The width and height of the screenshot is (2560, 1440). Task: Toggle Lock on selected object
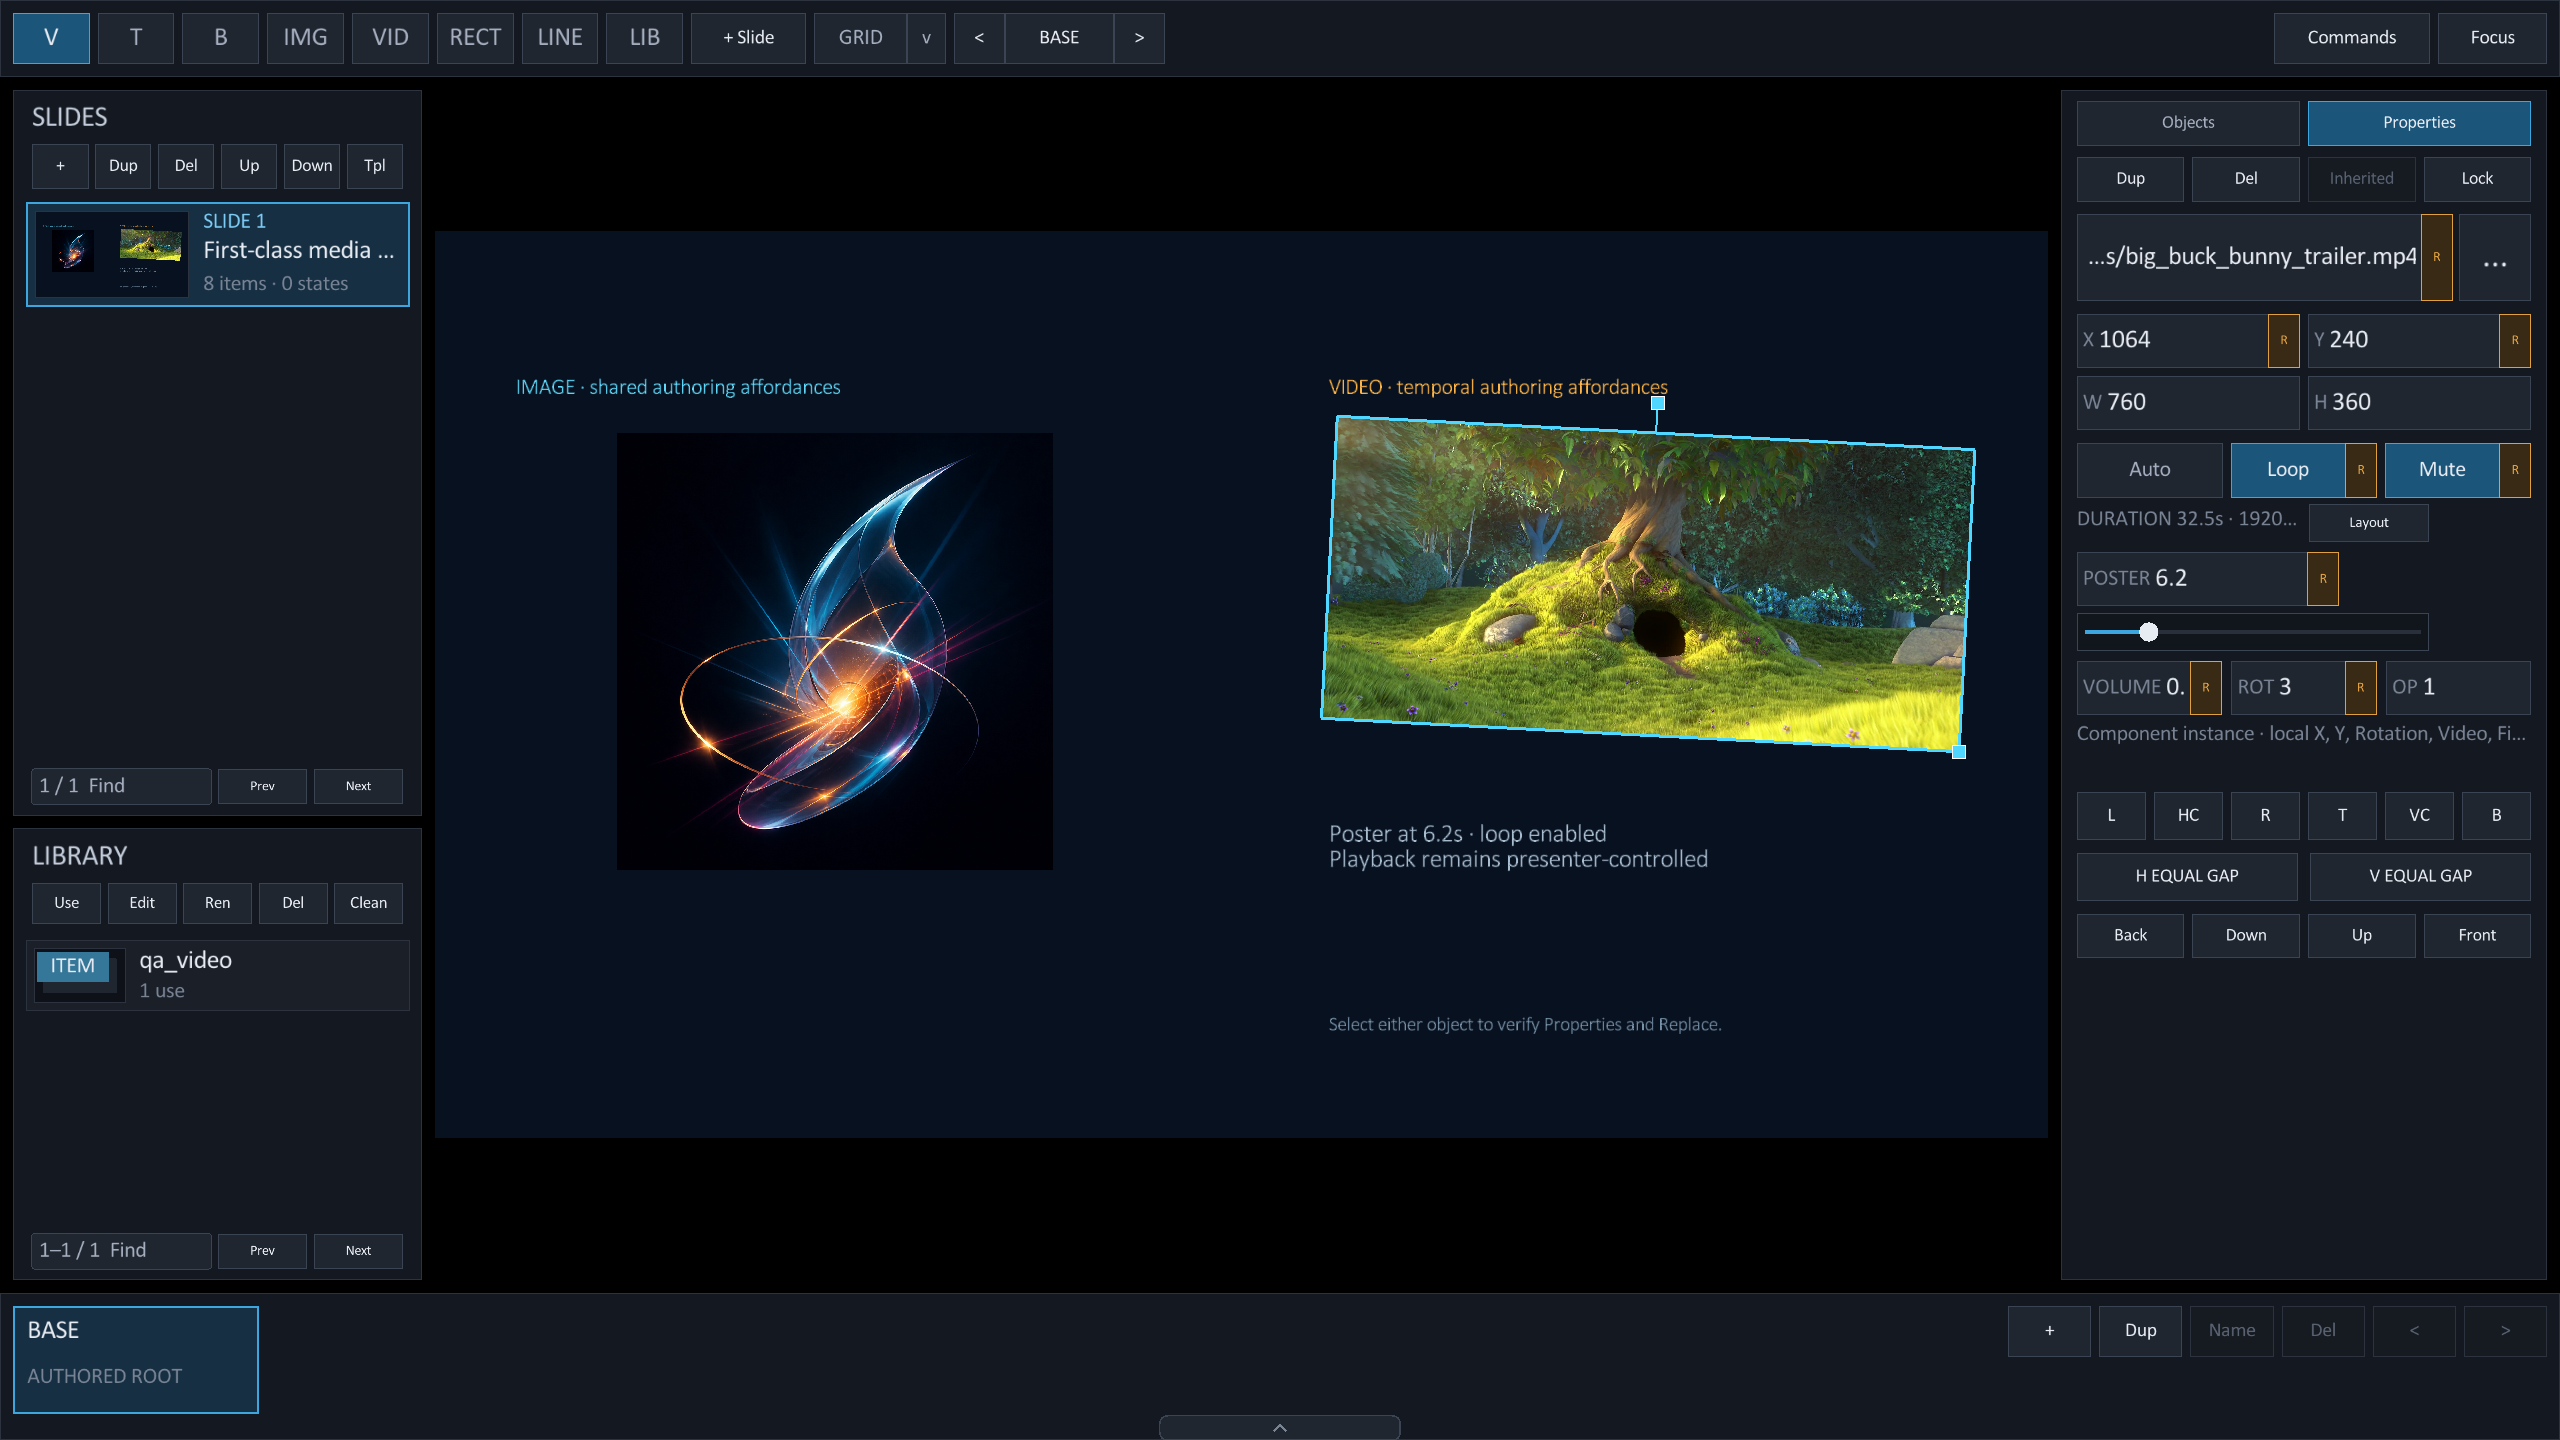tap(2477, 179)
